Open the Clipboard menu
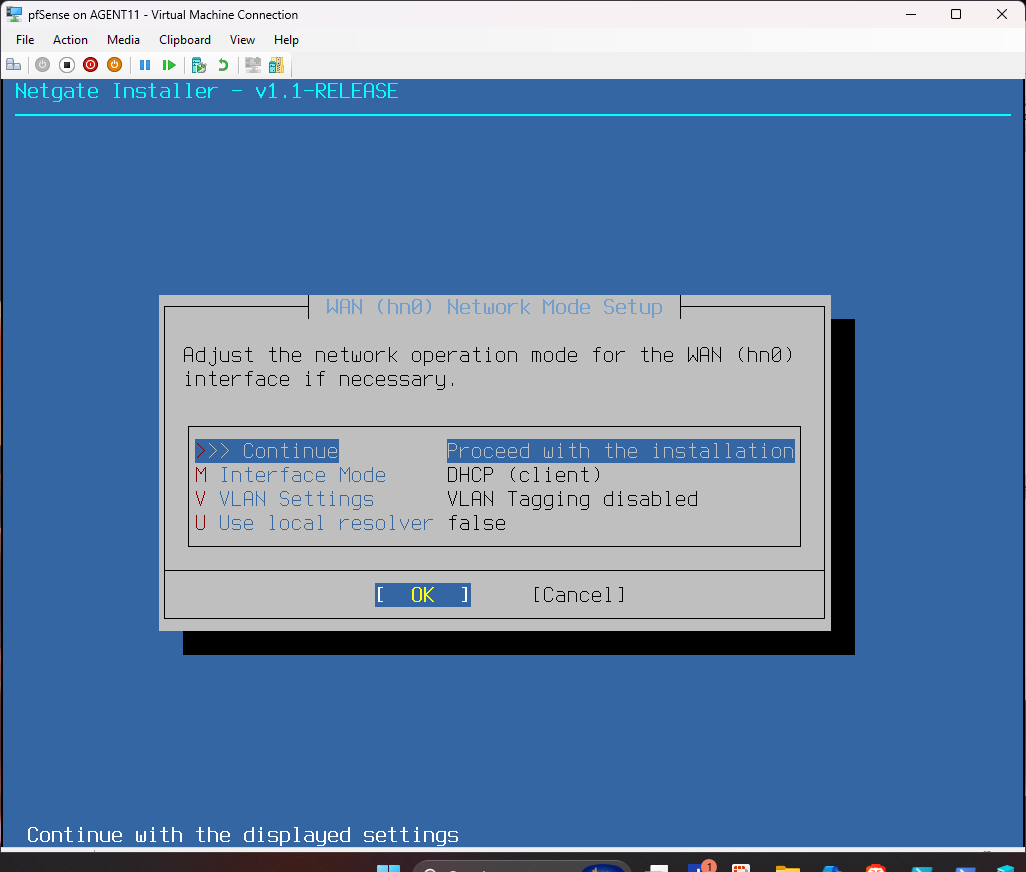Screen dimensions: 1026x872 click(185, 40)
